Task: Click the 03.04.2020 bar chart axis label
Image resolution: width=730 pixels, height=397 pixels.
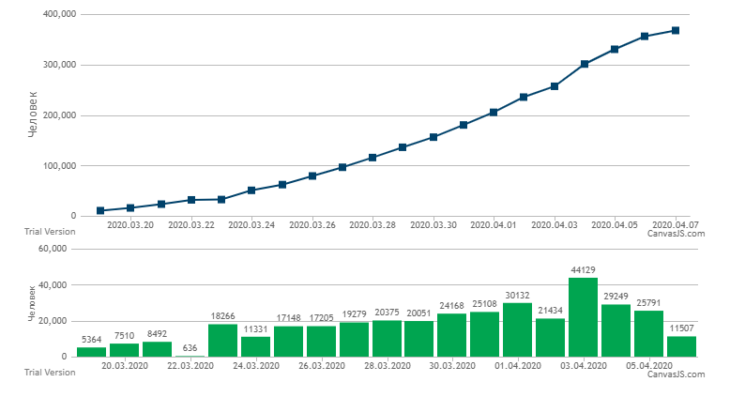Action: [x=583, y=366]
